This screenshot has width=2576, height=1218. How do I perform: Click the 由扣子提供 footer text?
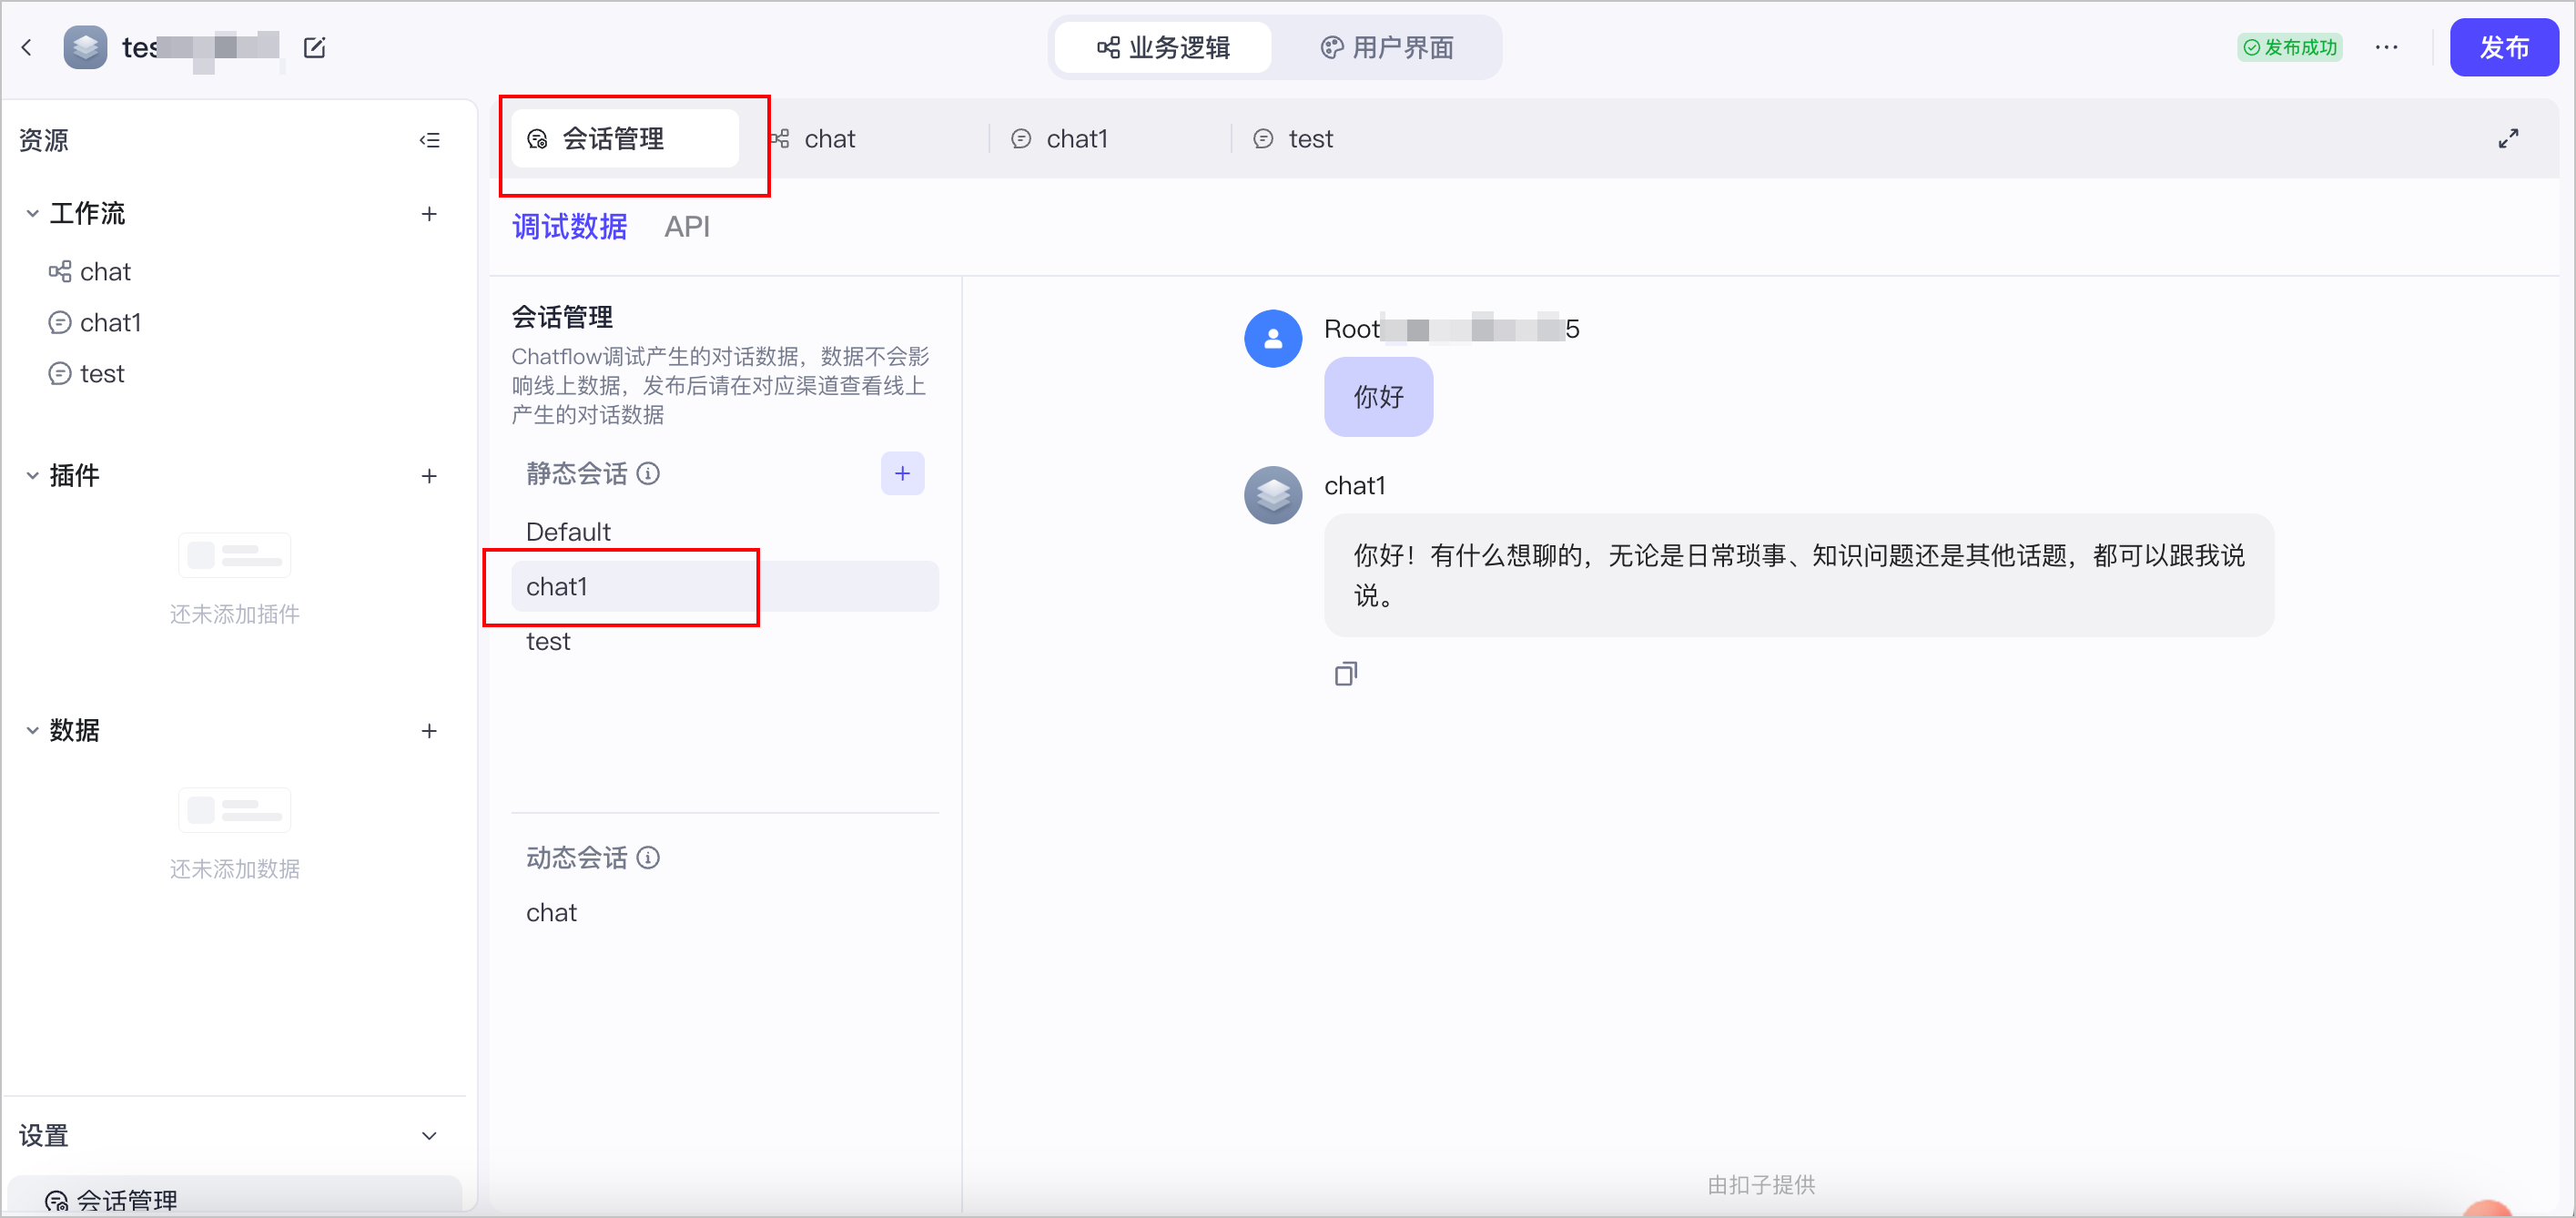[1761, 1185]
